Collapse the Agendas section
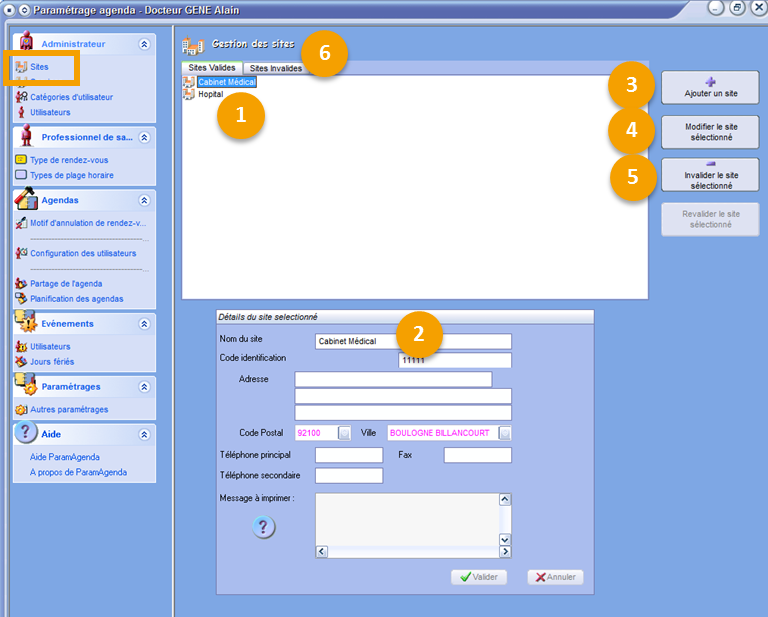This screenshot has height=617, width=768. 144,200
